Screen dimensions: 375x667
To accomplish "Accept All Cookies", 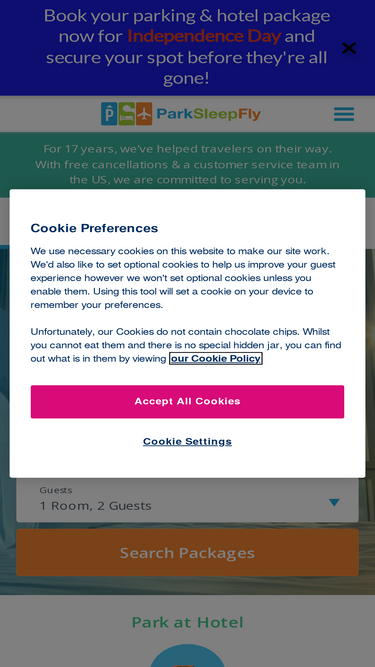I will click(187, 402).
